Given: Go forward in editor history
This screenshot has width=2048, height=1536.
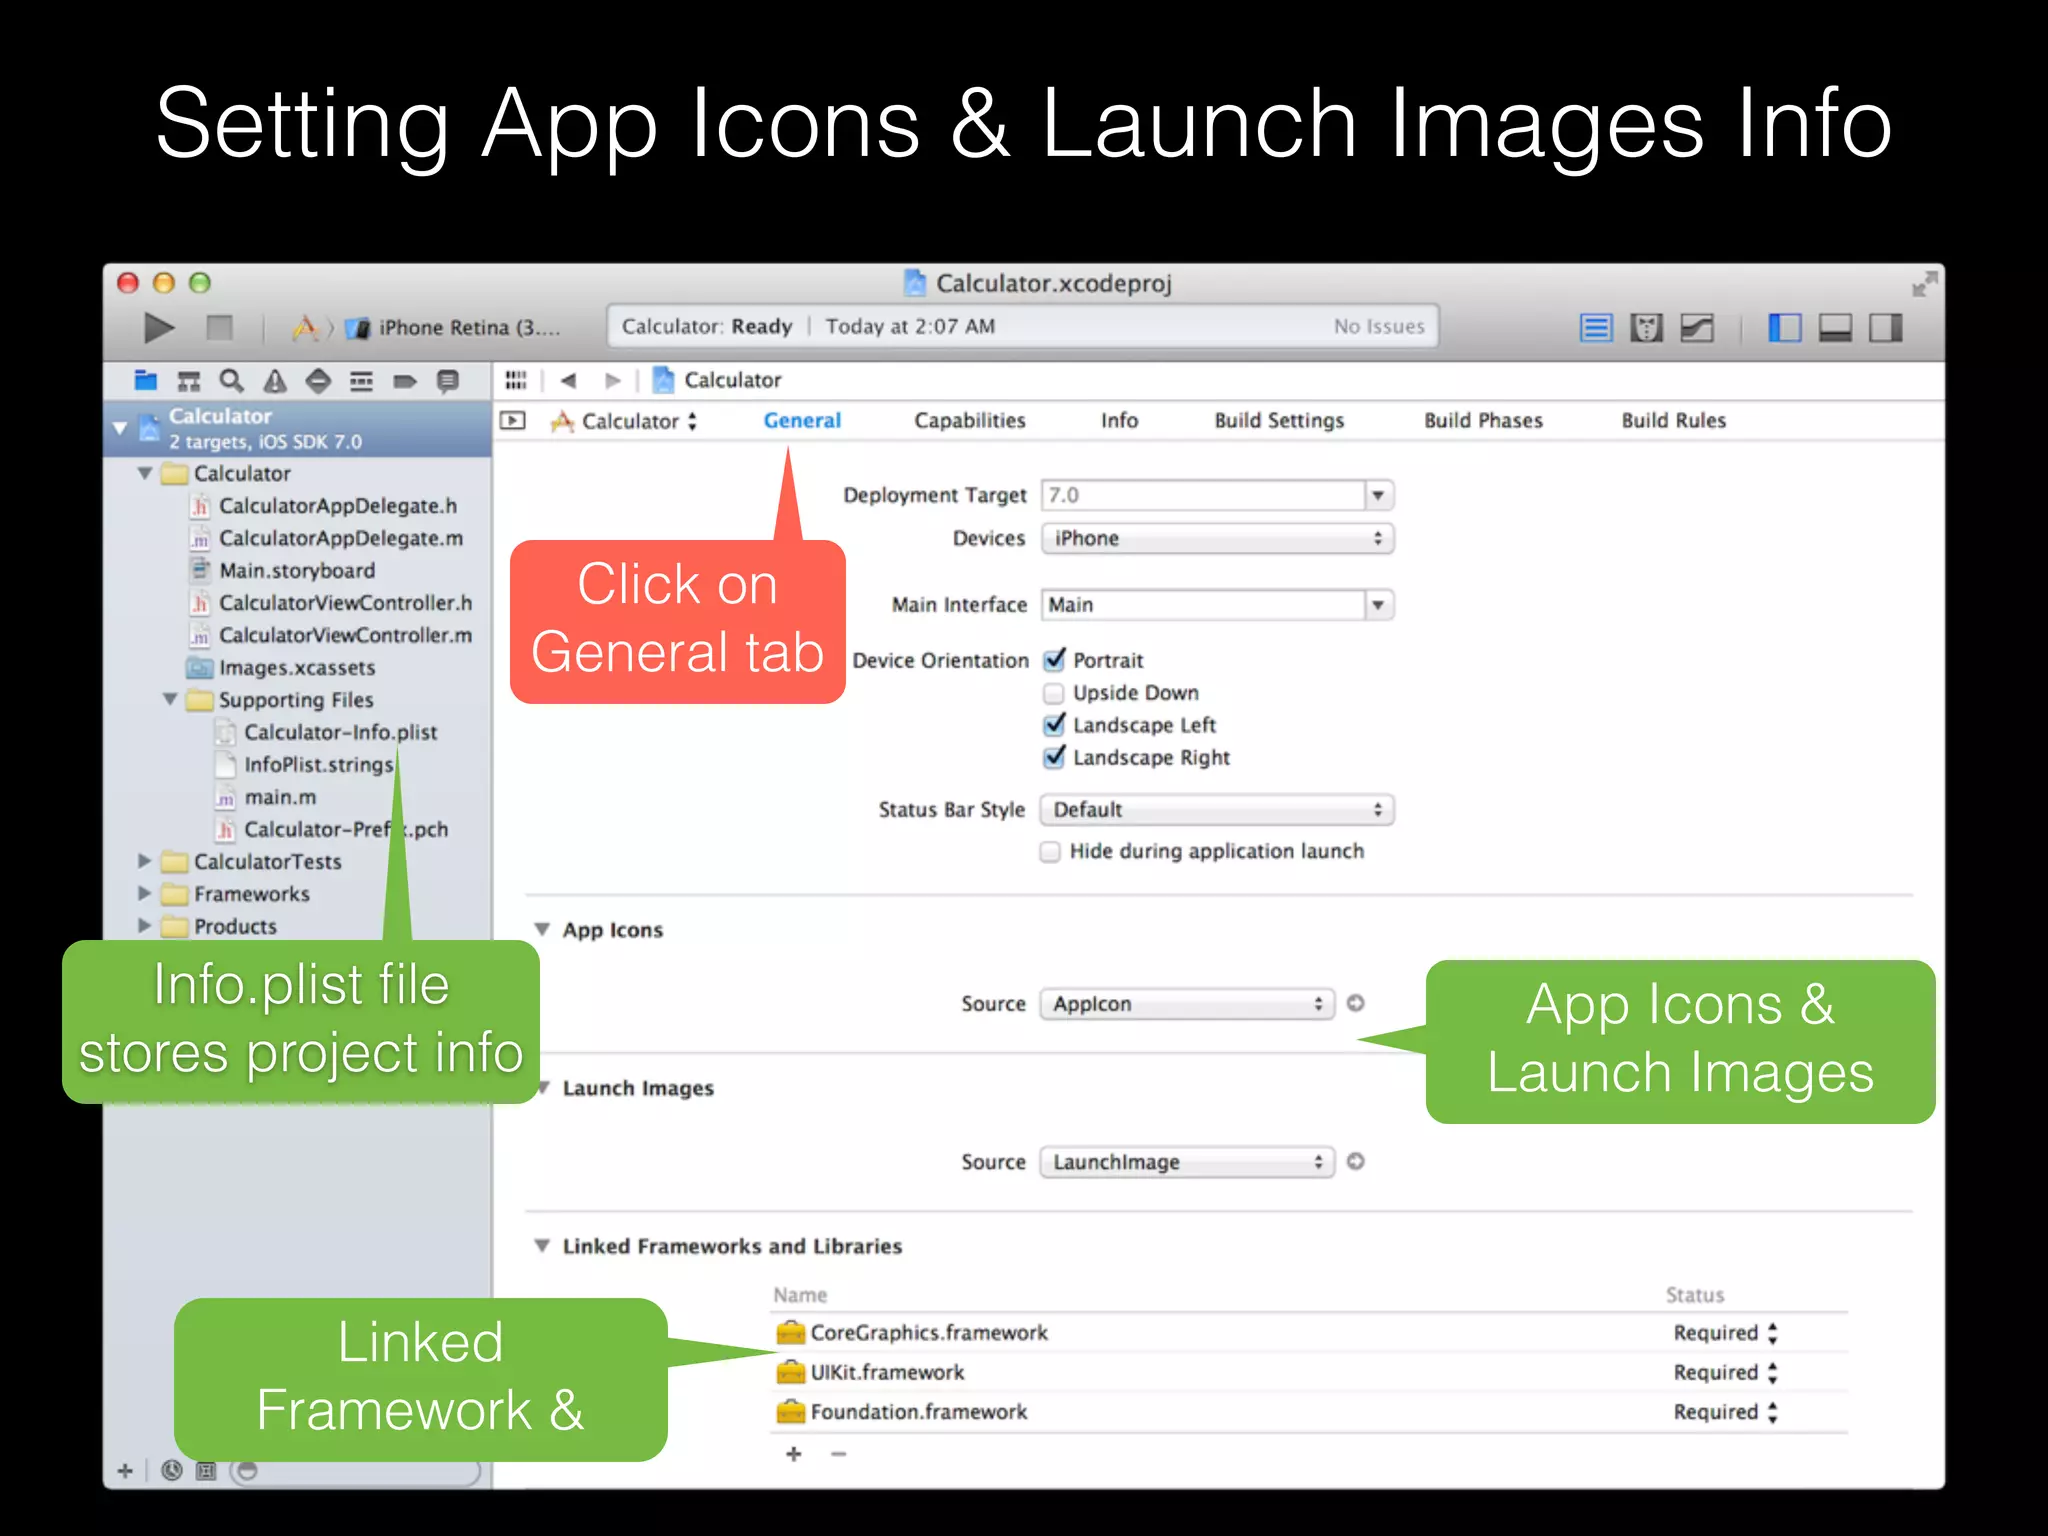Looking at the screenshot, I should pos(613,380).
